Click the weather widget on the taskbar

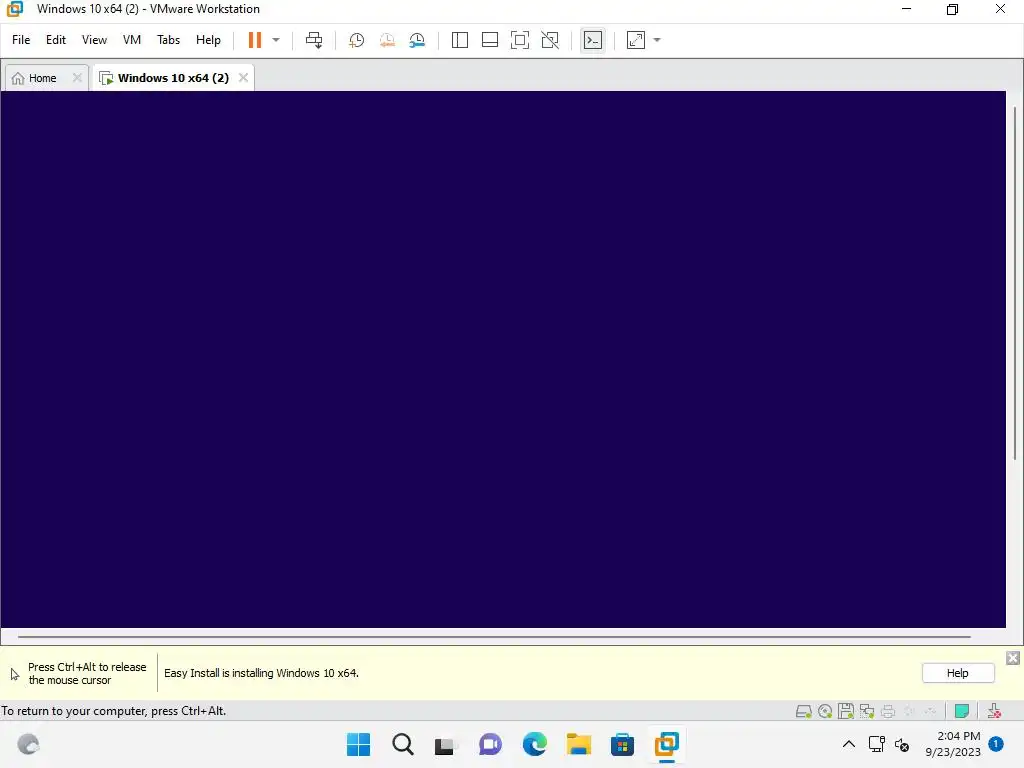(x=28, y=744)
